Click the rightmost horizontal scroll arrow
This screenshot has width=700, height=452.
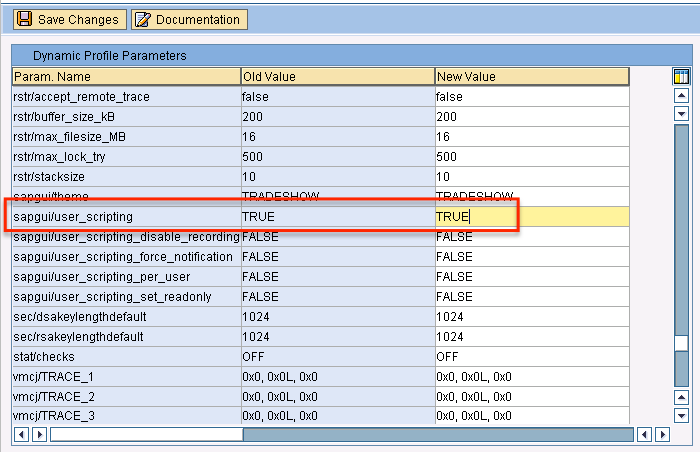(x=661, y=434)
